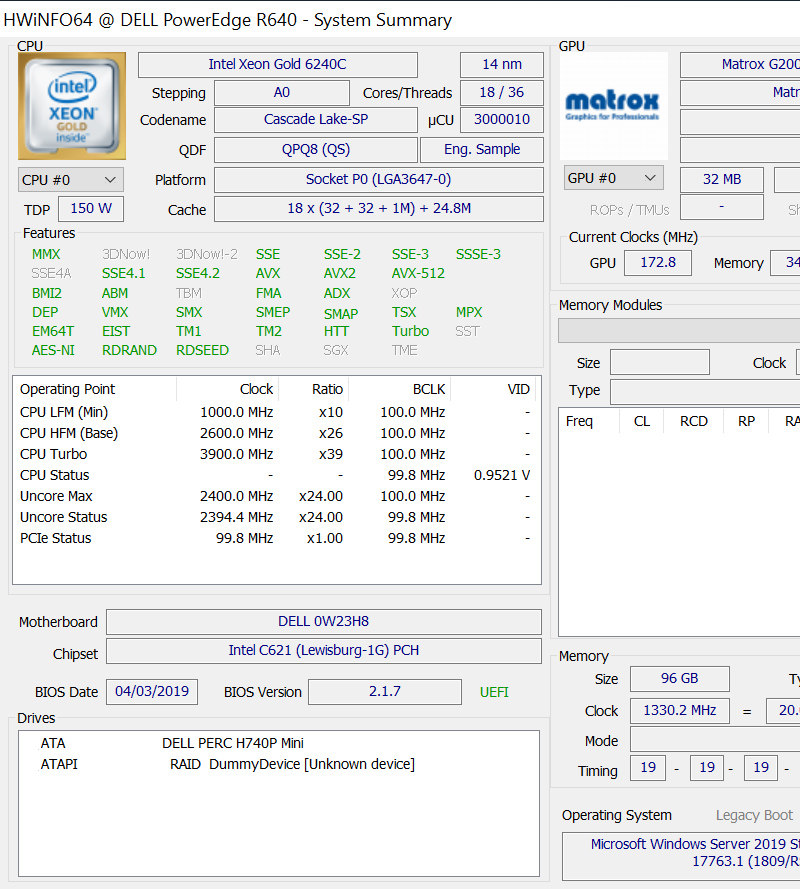
Task: Click the Cores/Threads value 18 / 36
Action: (x=502, y=92)
